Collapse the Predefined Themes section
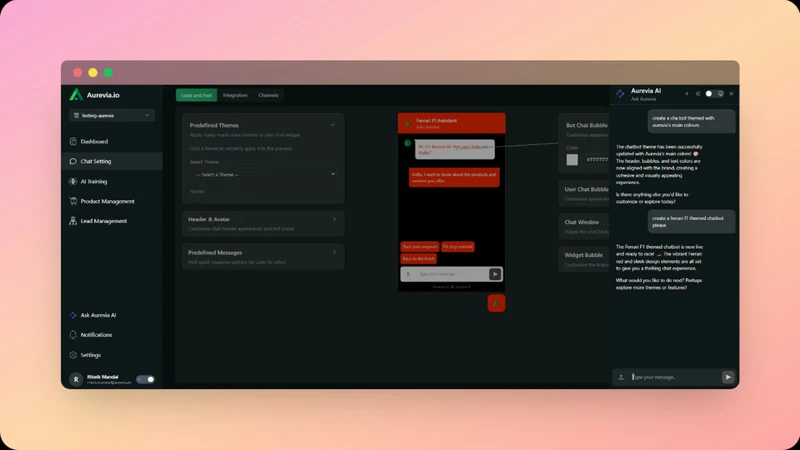800x450 pixels. point(333,125)
